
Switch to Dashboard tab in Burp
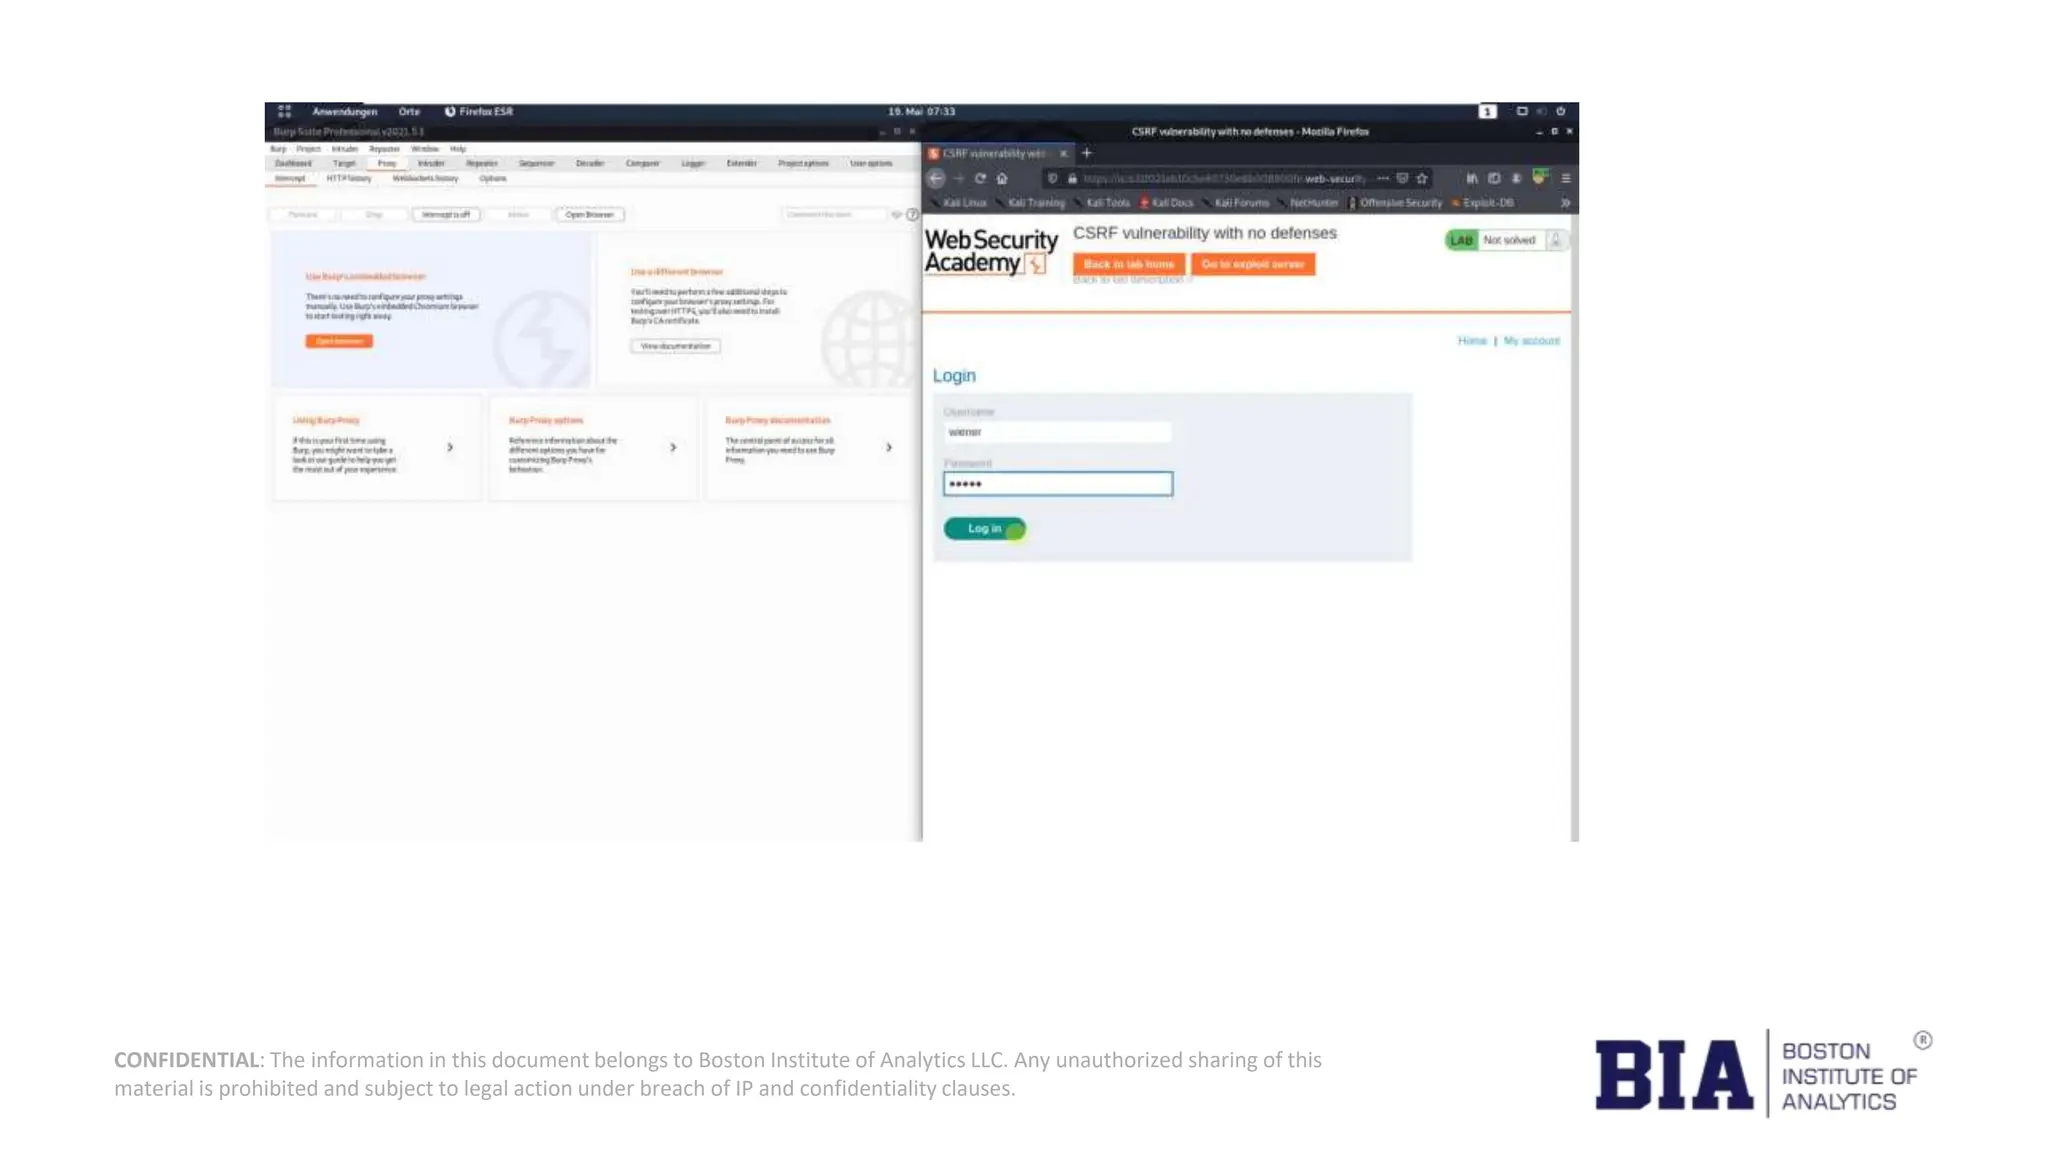(x=293, y=163)
